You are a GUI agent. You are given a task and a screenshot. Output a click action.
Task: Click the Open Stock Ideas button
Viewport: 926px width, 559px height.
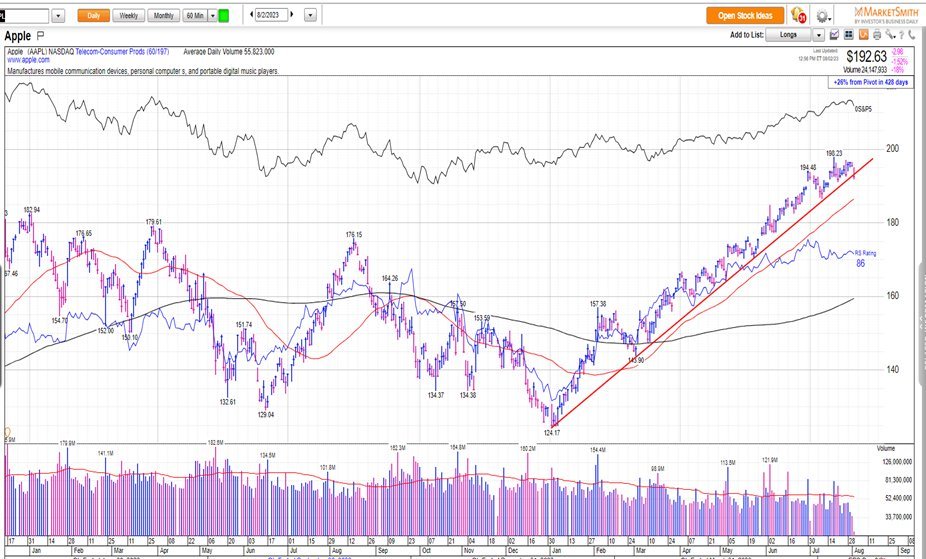[x=745, y=16]
